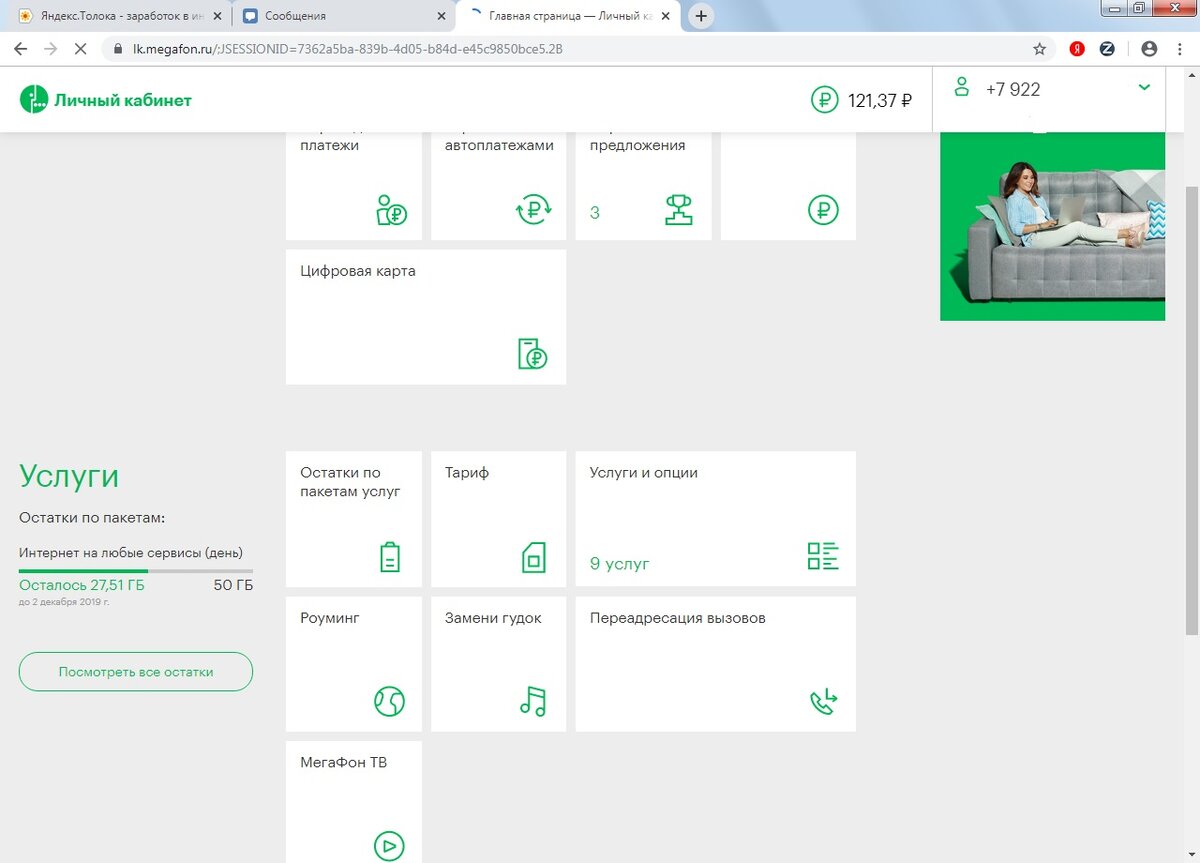
Task: Click the browser forward arrow
Action: click(x=50, y=48)
